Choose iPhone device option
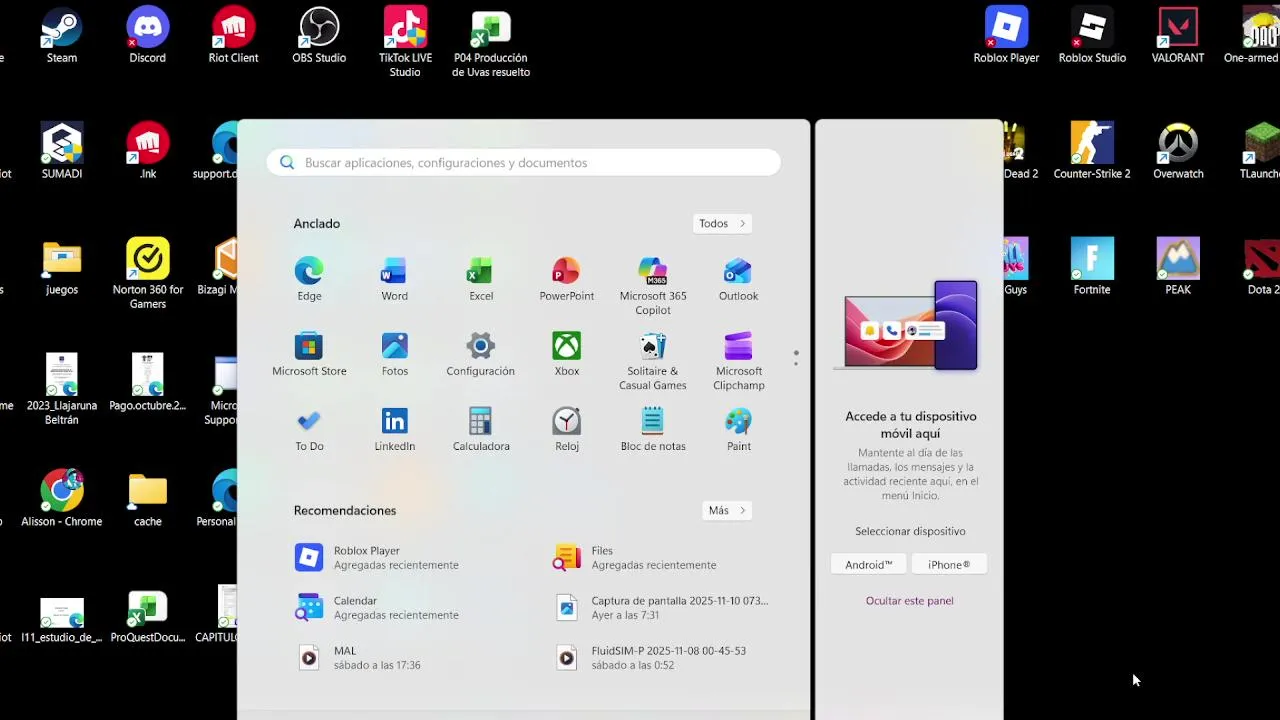 (949, 565)
